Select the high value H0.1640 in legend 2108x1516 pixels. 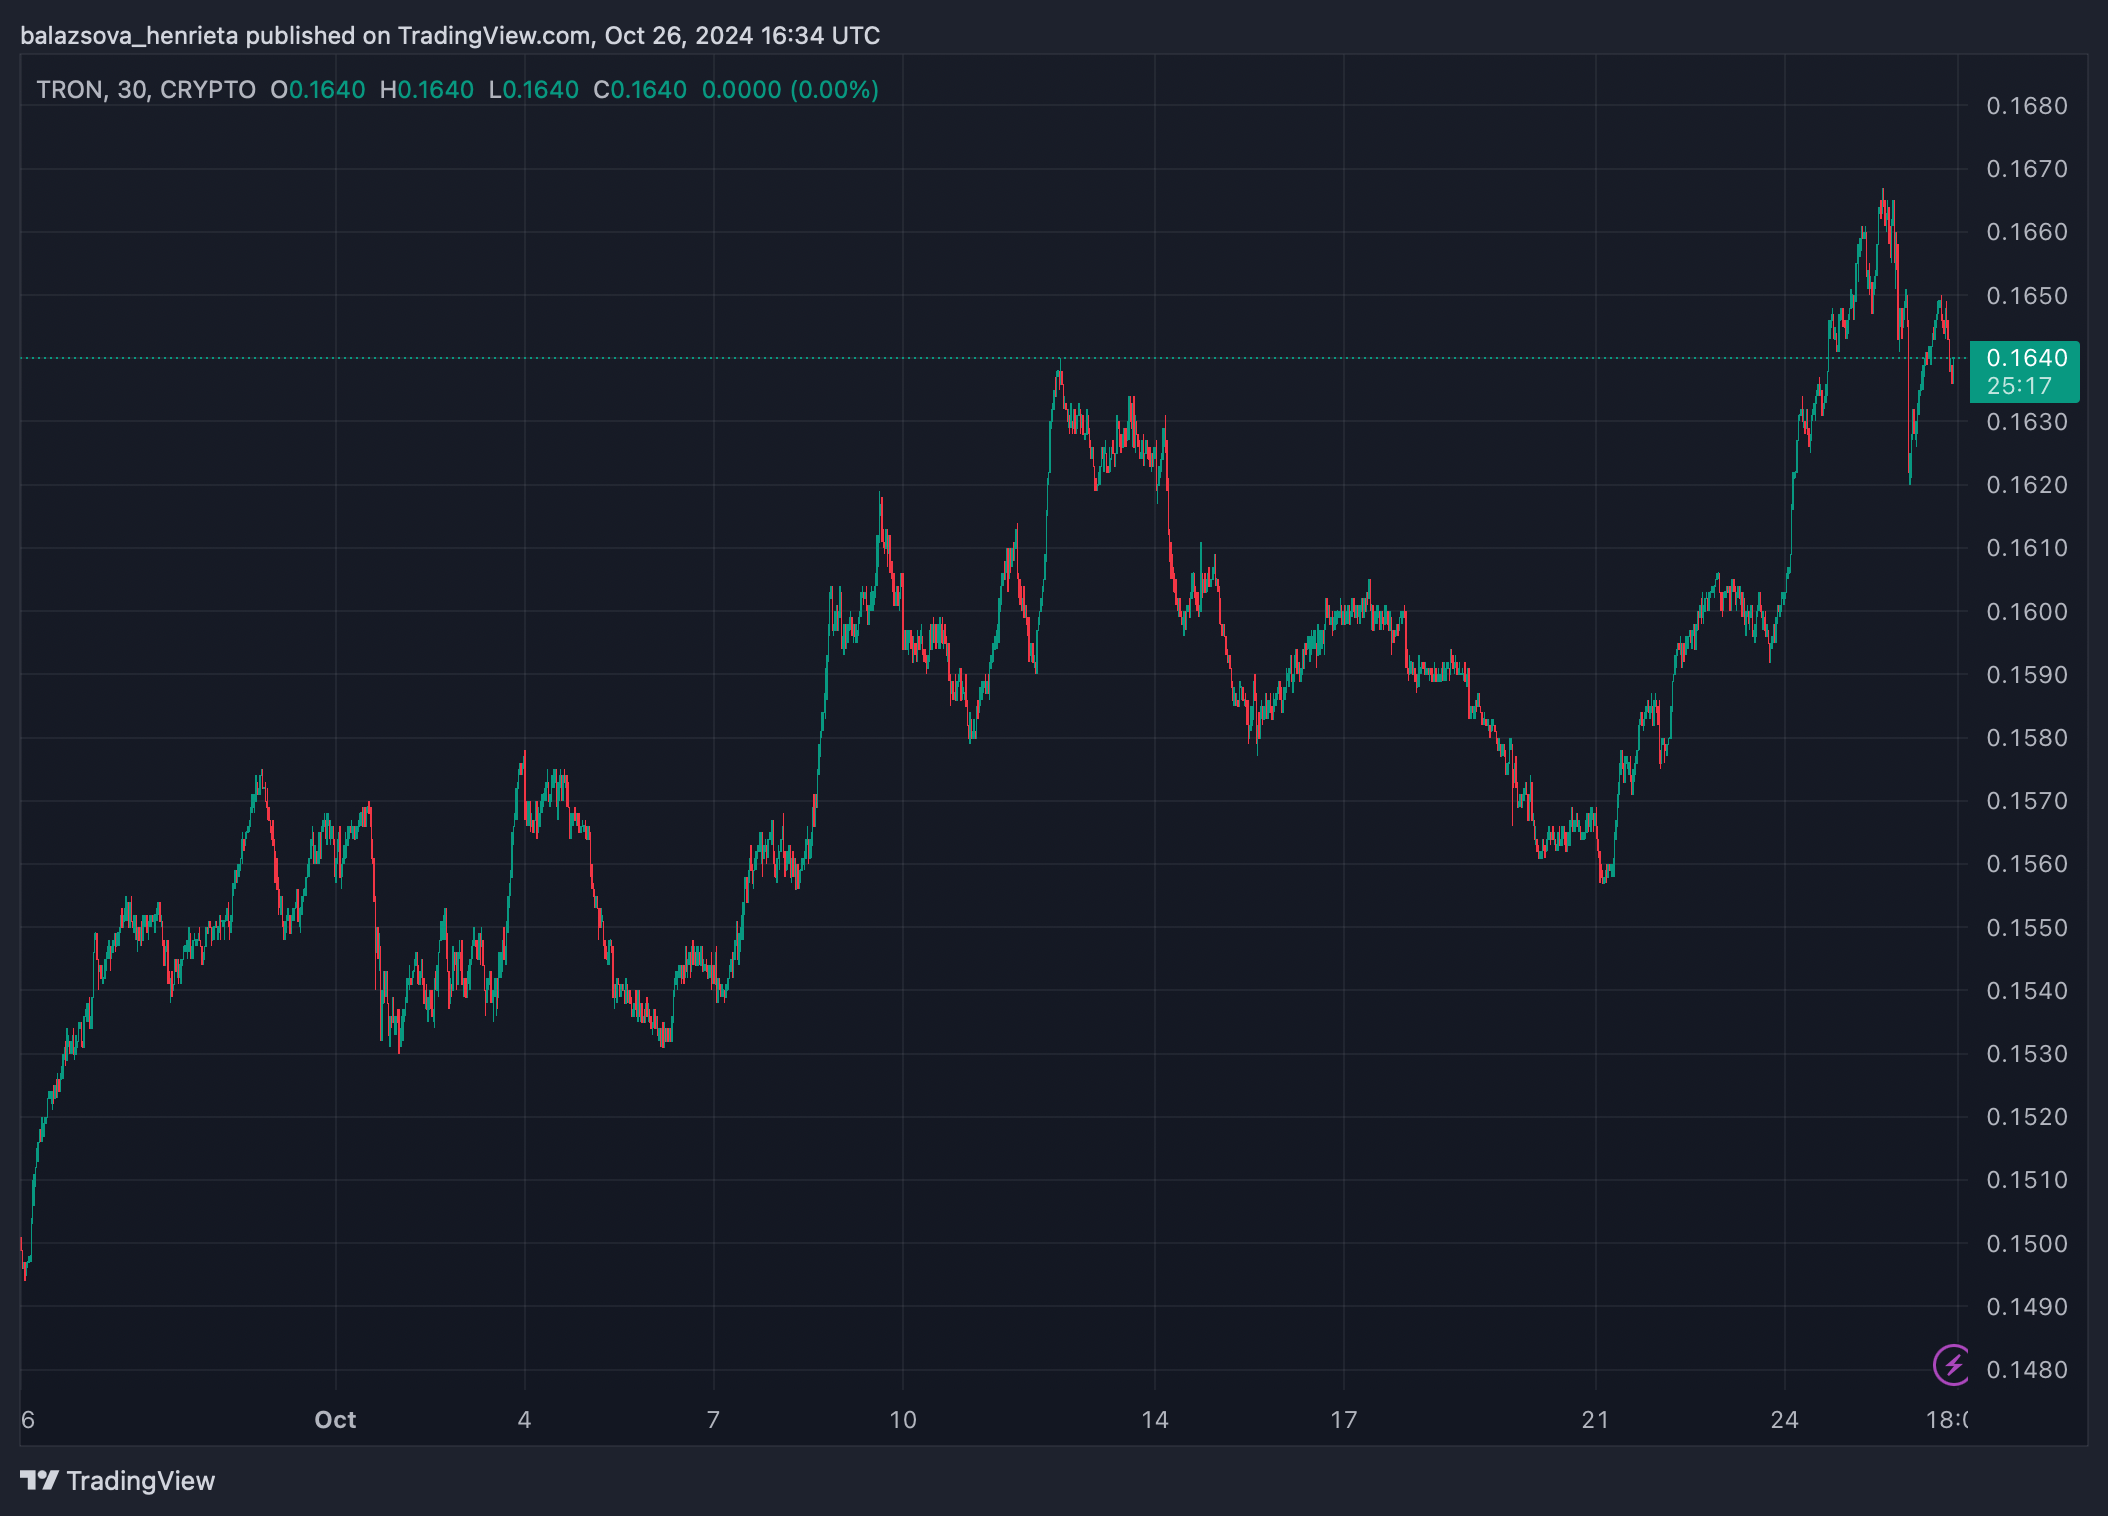(427, 90)
